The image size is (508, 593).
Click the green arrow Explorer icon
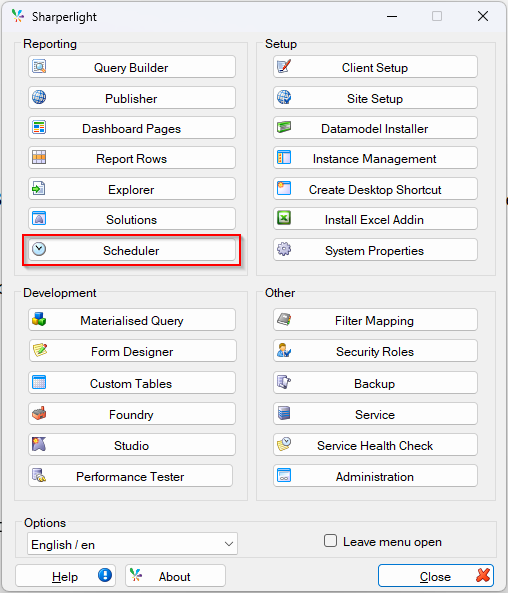pos(39,188)
